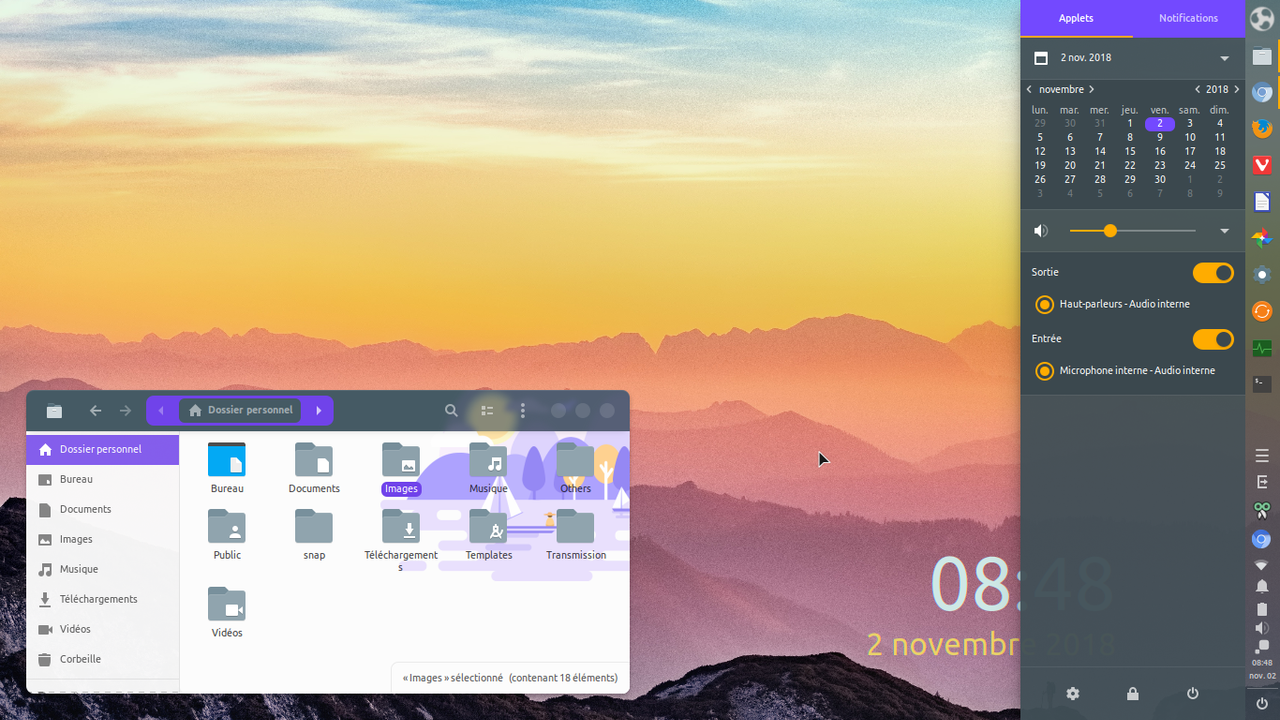Select the Transmission folder
Image resolution: width=1280 pixels, height=720 pixels.
576,537
